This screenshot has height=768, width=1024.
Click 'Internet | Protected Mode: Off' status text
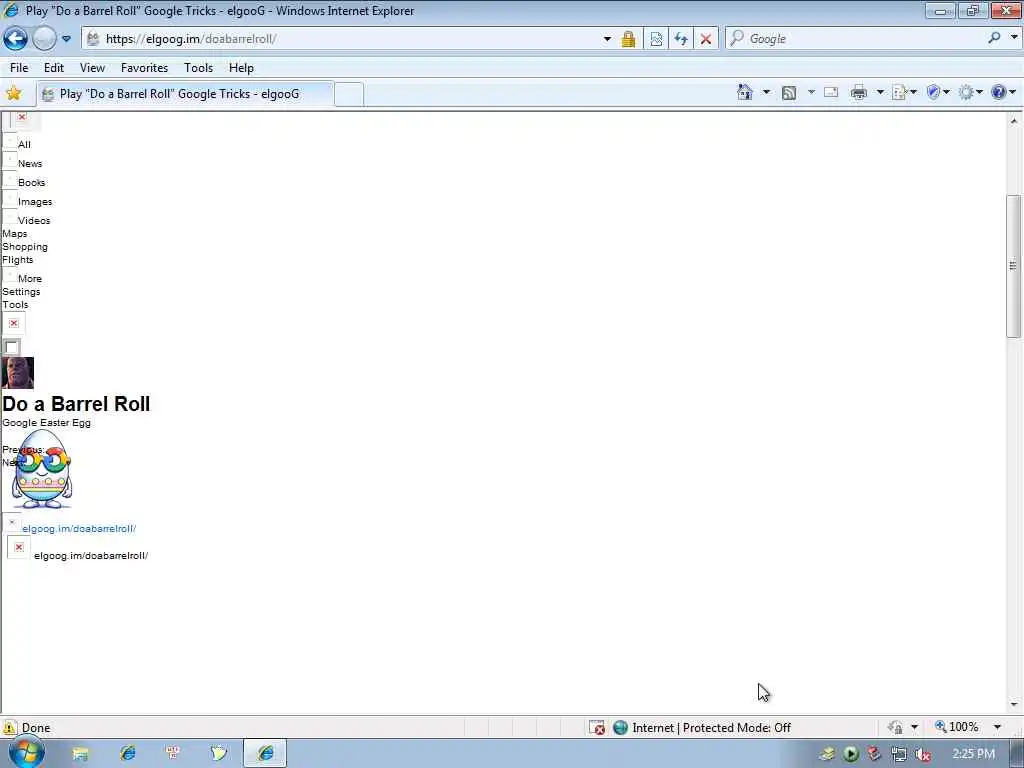pyautogui.click(x=711, y=728)
